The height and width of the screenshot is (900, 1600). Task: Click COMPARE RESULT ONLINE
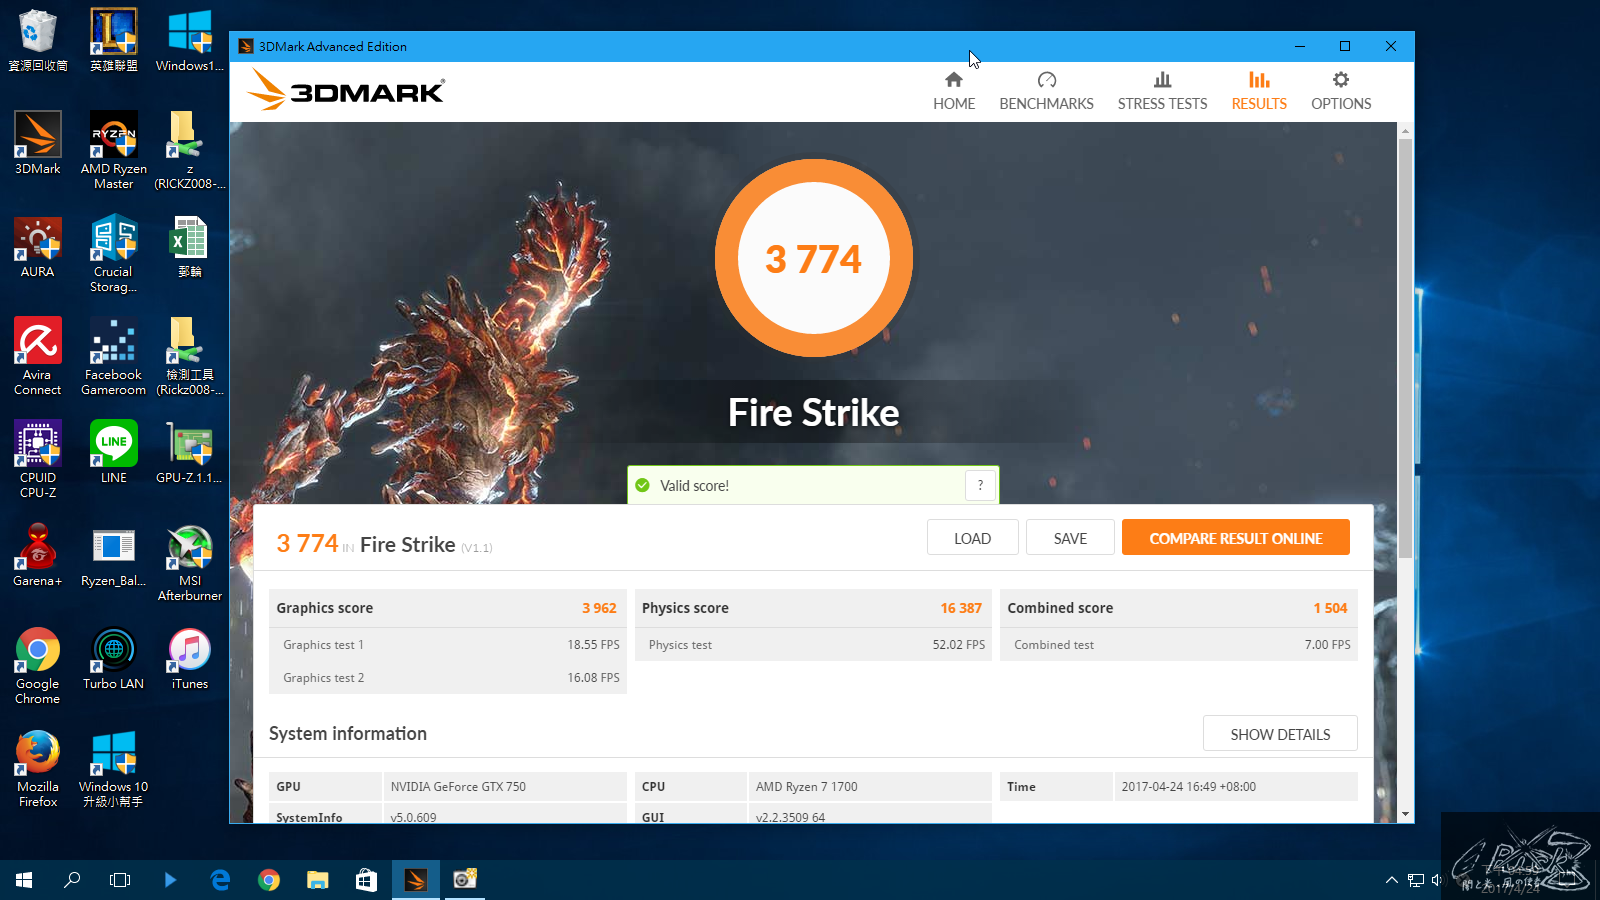[1236, 538]
